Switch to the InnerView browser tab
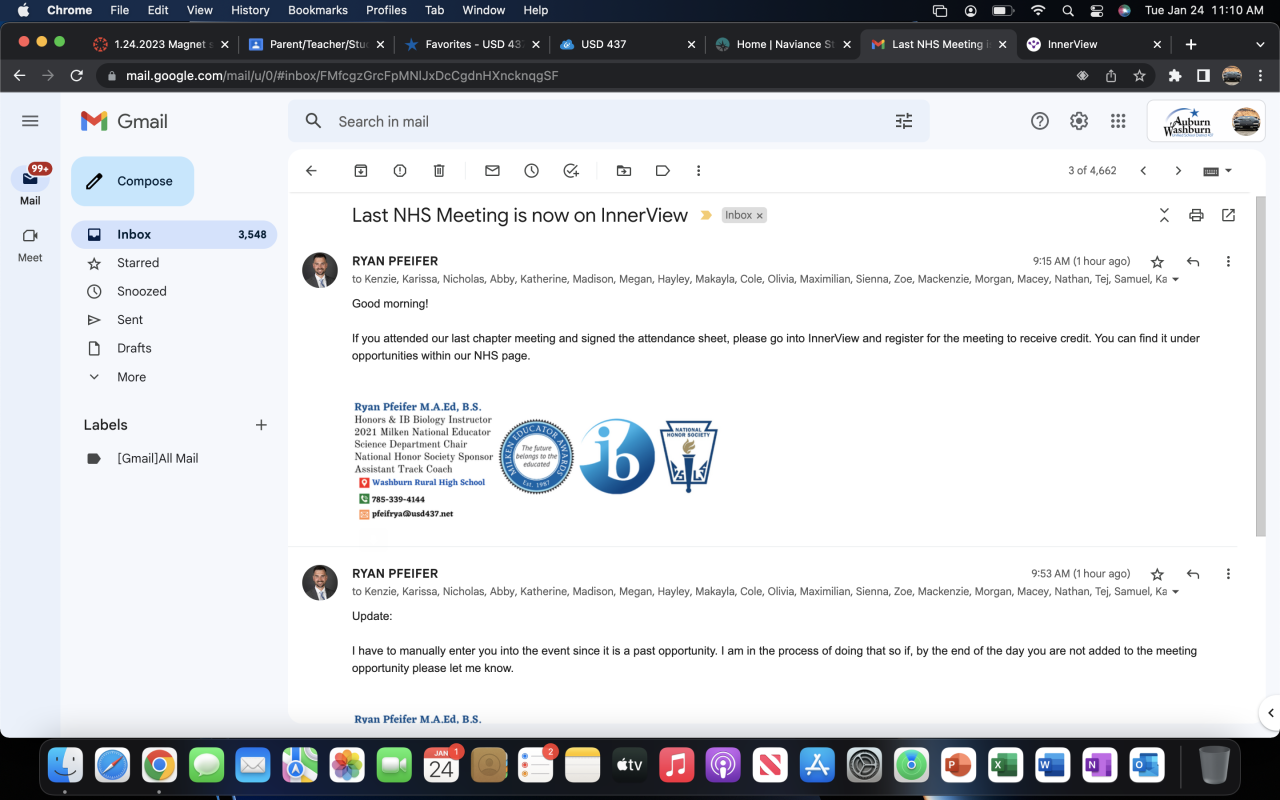The height and width of the screenshot is (800, 1280). coord(1092,44)
